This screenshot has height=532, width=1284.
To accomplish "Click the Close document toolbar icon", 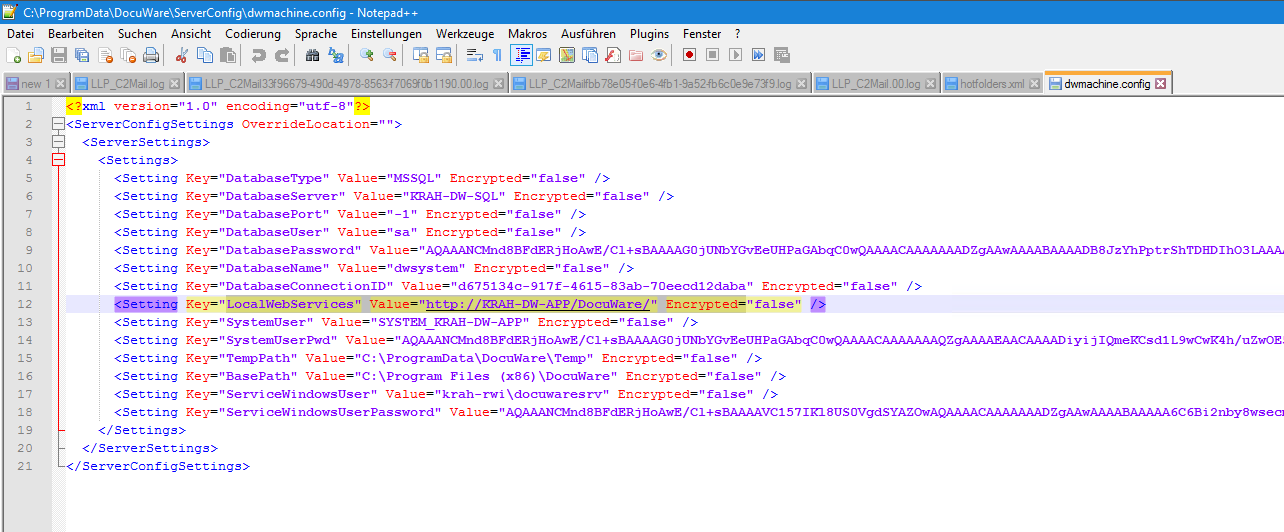I will (105, 55).
